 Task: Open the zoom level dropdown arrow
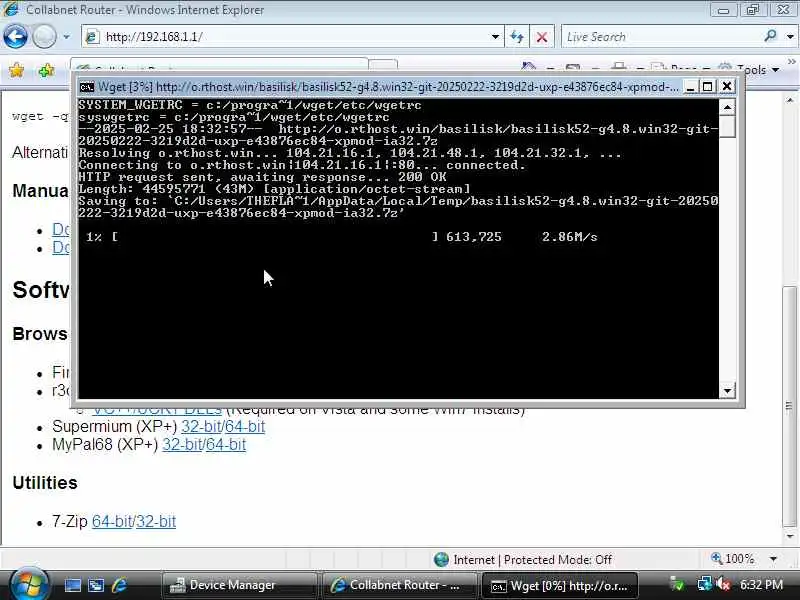[773, 559]
